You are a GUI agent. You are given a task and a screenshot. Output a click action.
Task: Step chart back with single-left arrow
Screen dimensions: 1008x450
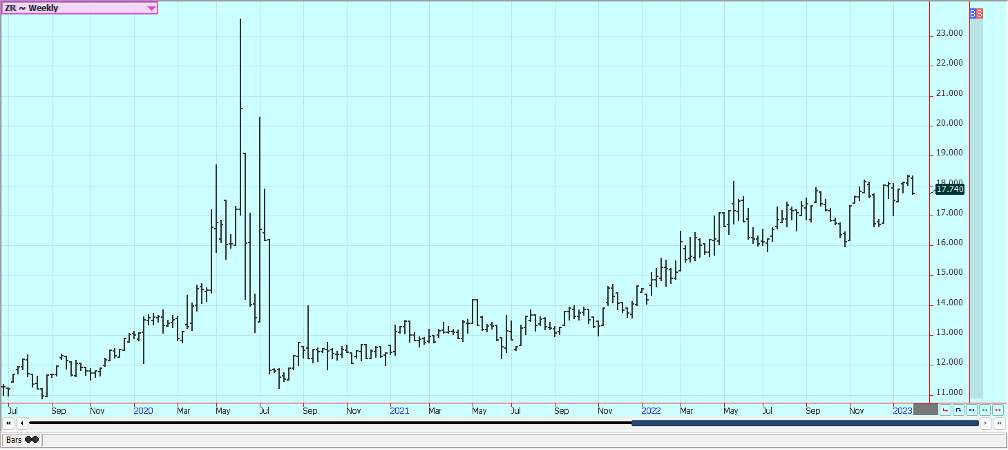[x=22, y=423]
